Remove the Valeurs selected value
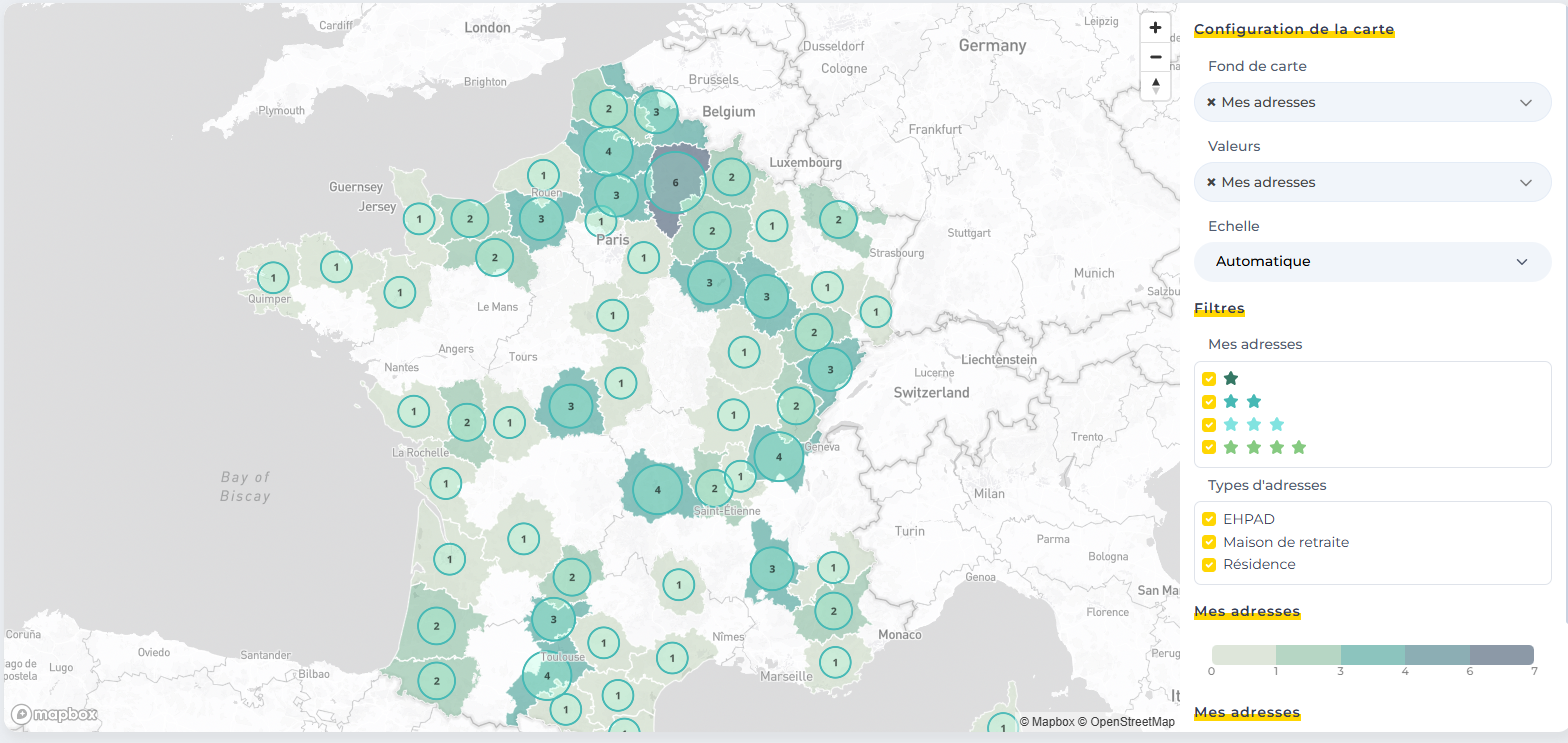 tap(1211, 182)
